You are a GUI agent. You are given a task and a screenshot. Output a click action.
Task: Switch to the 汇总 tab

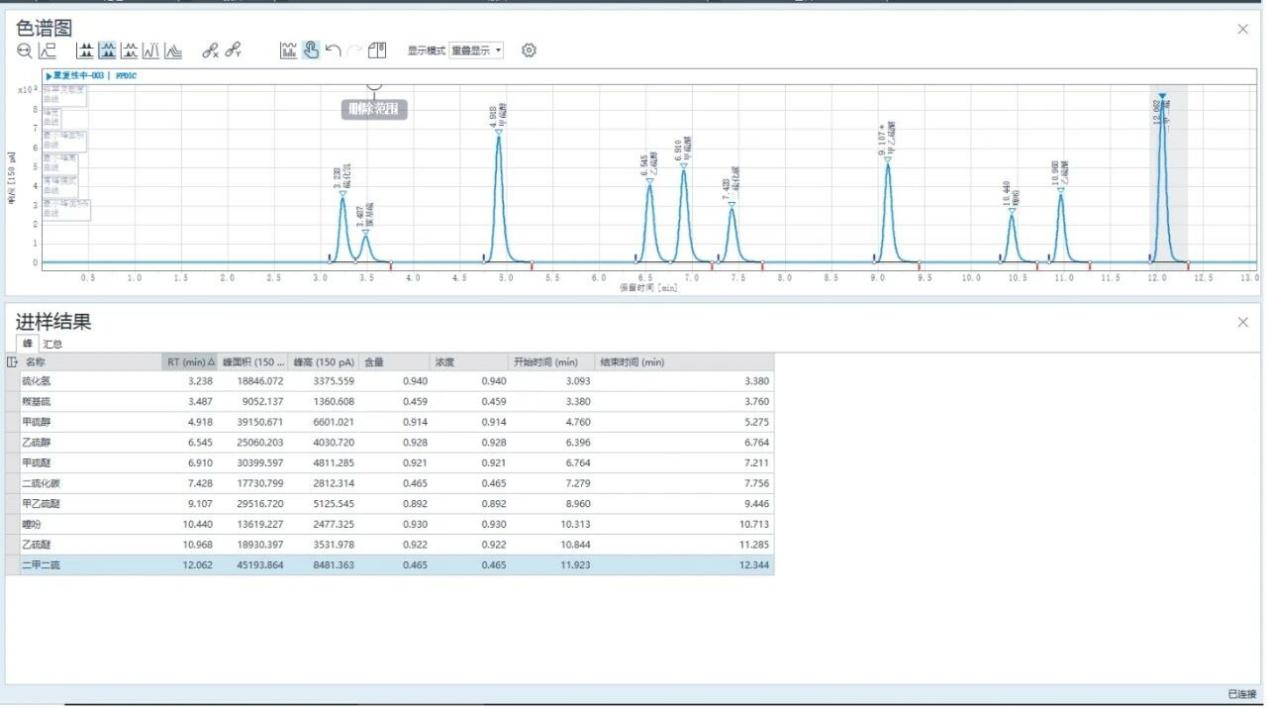(52, 344)
